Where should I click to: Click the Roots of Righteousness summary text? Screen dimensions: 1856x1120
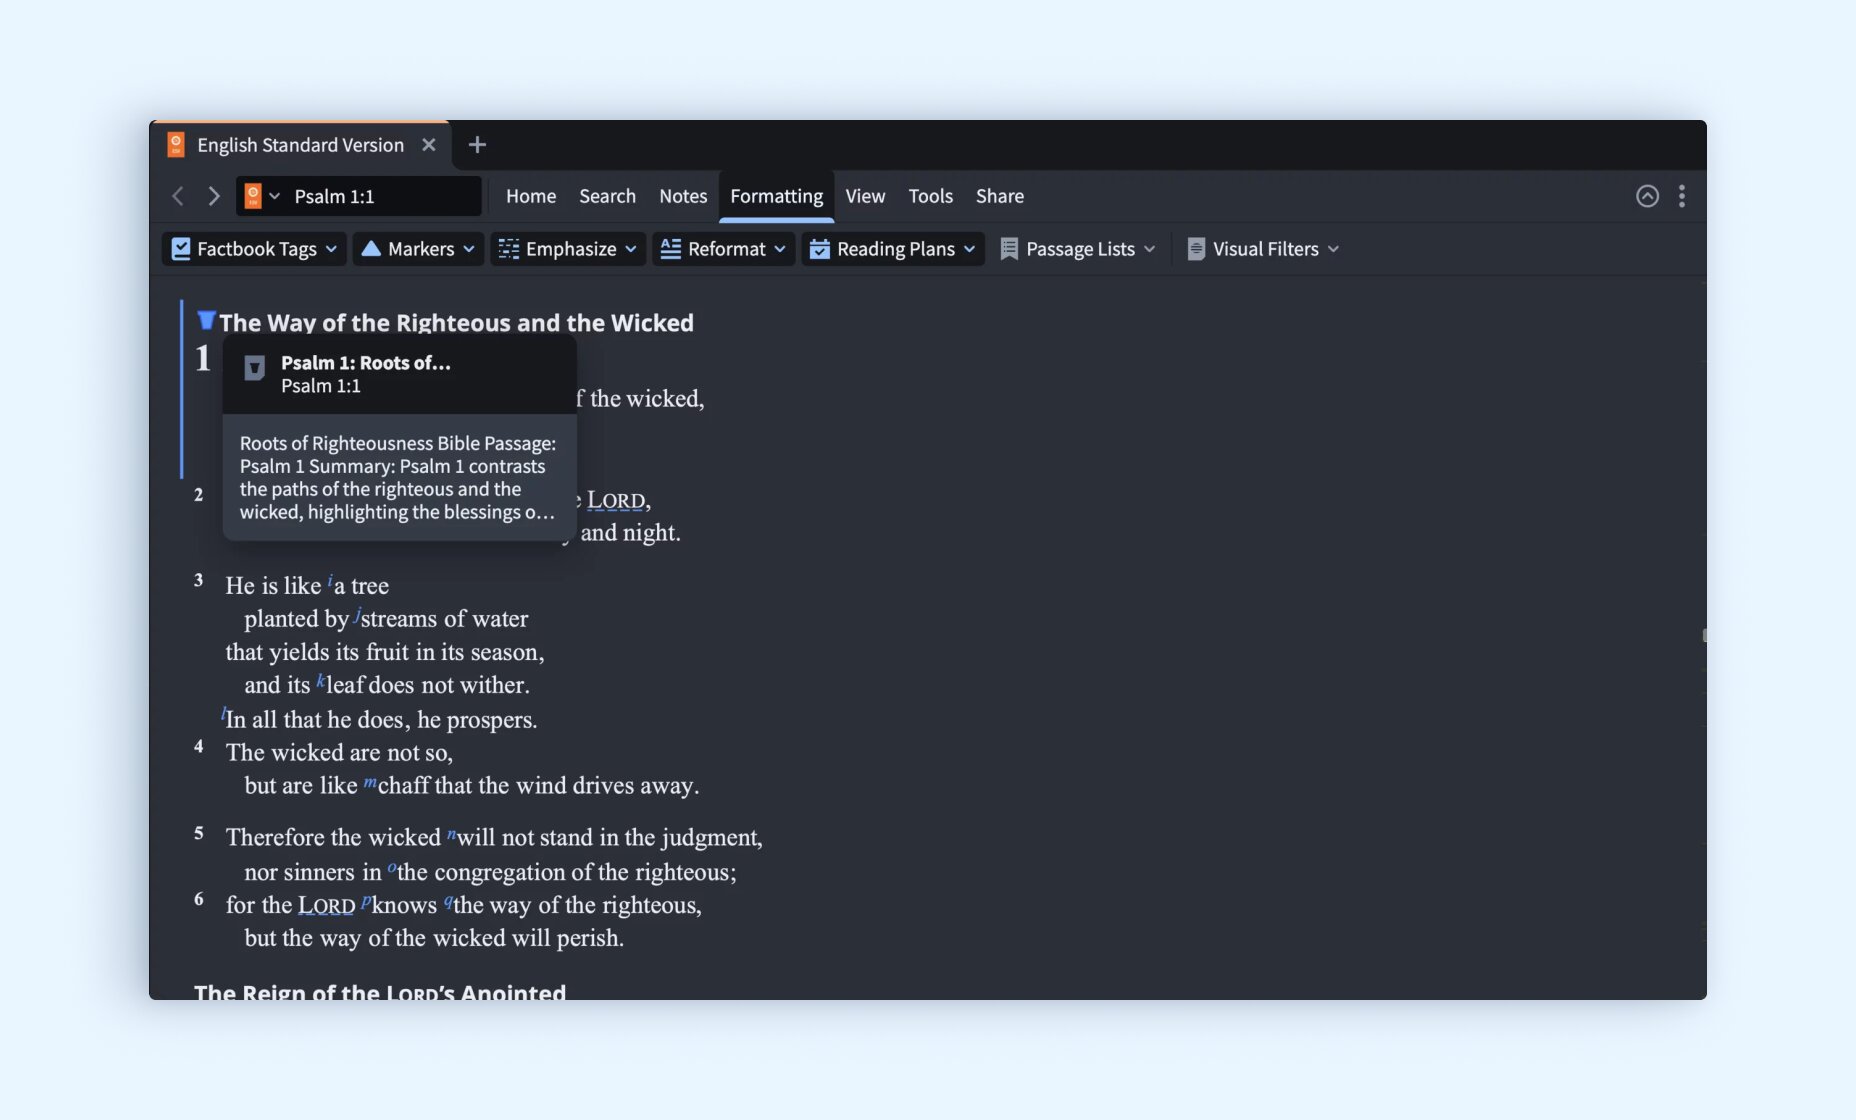[398, 477]
